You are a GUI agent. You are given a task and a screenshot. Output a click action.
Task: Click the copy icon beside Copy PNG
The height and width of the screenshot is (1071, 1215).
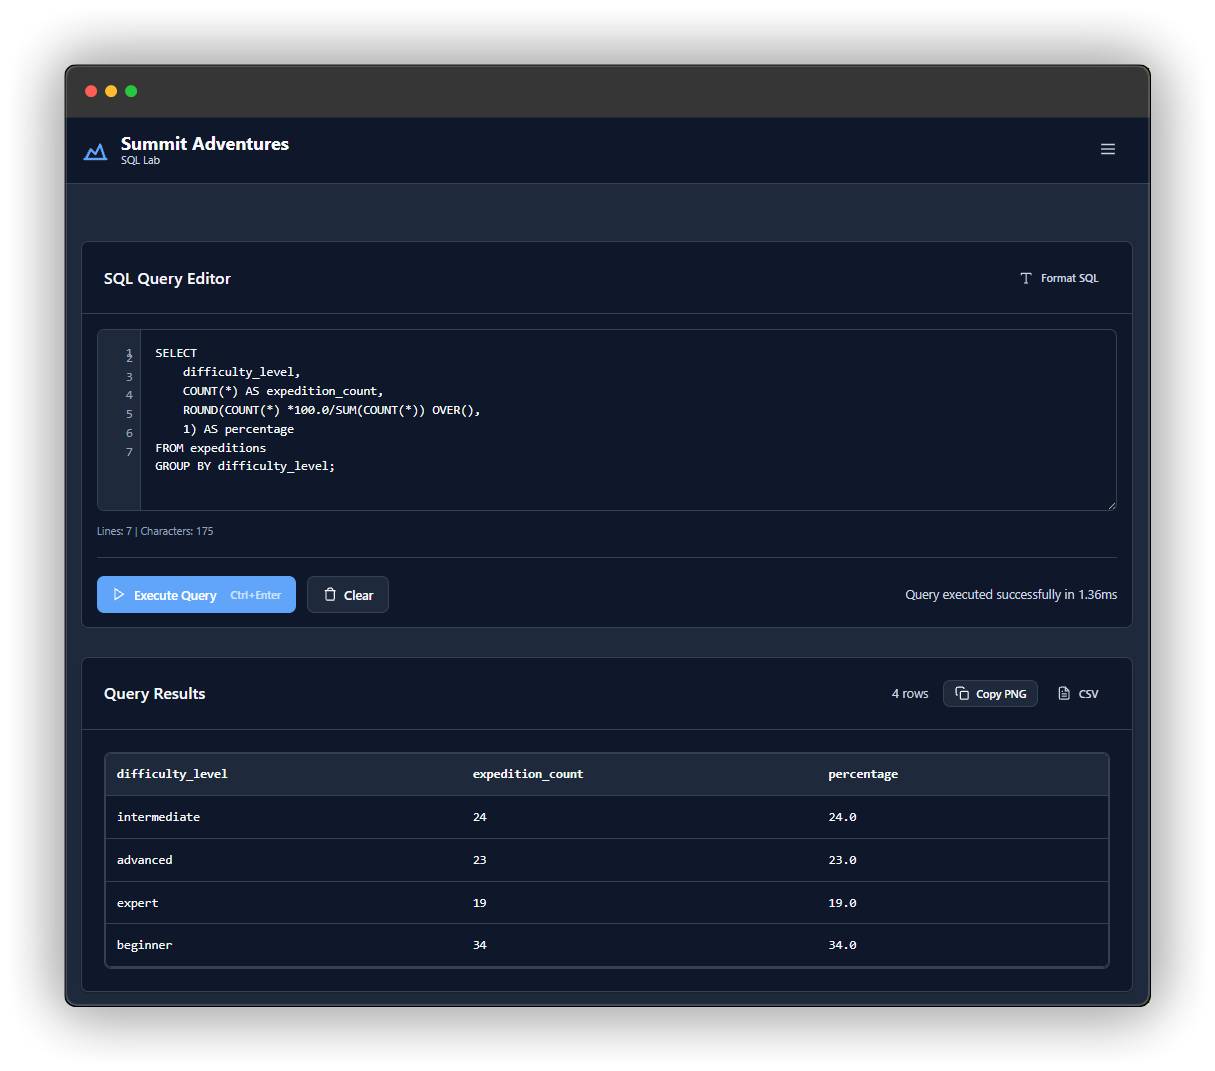(962, 694)
